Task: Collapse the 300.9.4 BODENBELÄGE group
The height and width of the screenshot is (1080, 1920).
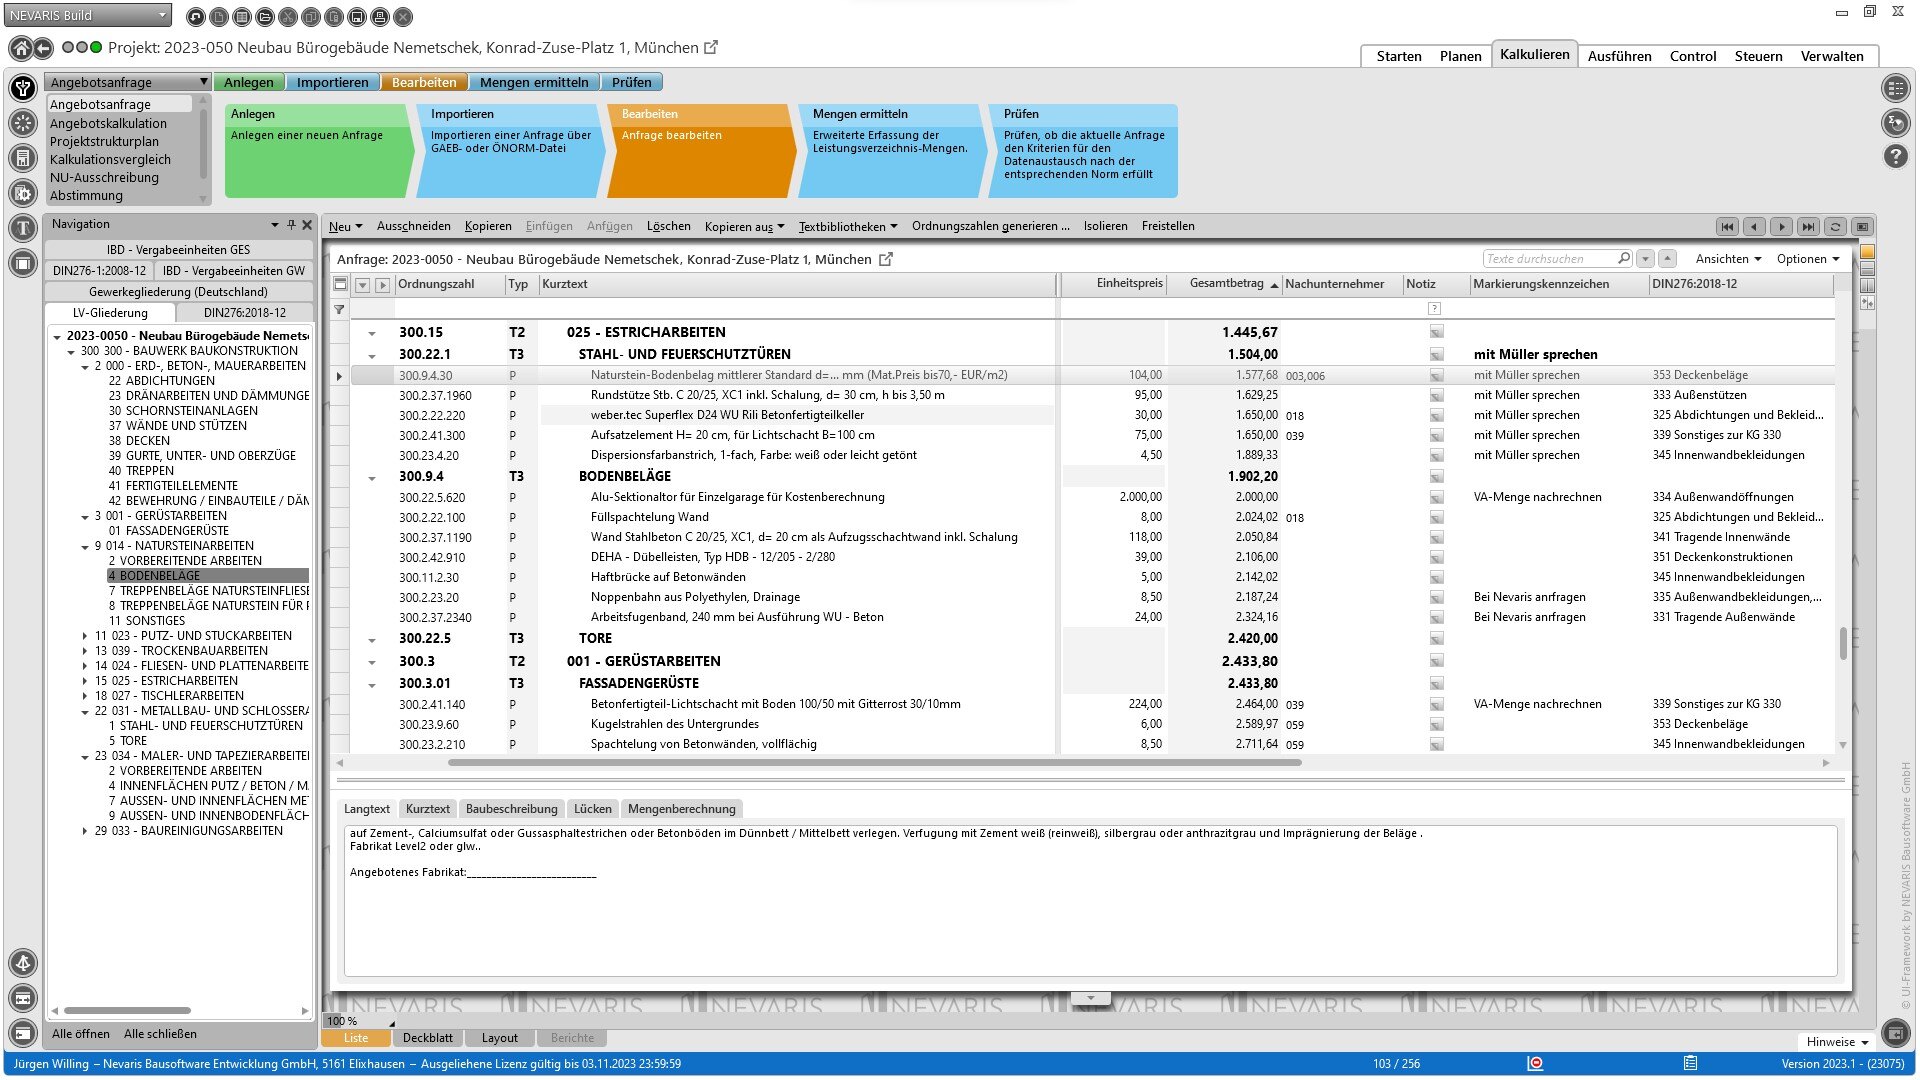Action: tap(371, 478)
